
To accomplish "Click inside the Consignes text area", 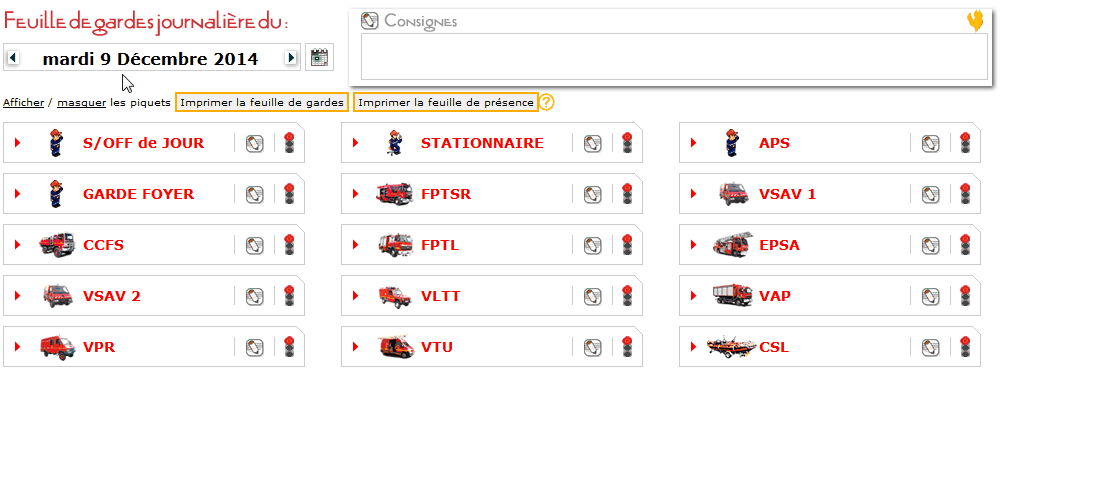I will (675, 56).
